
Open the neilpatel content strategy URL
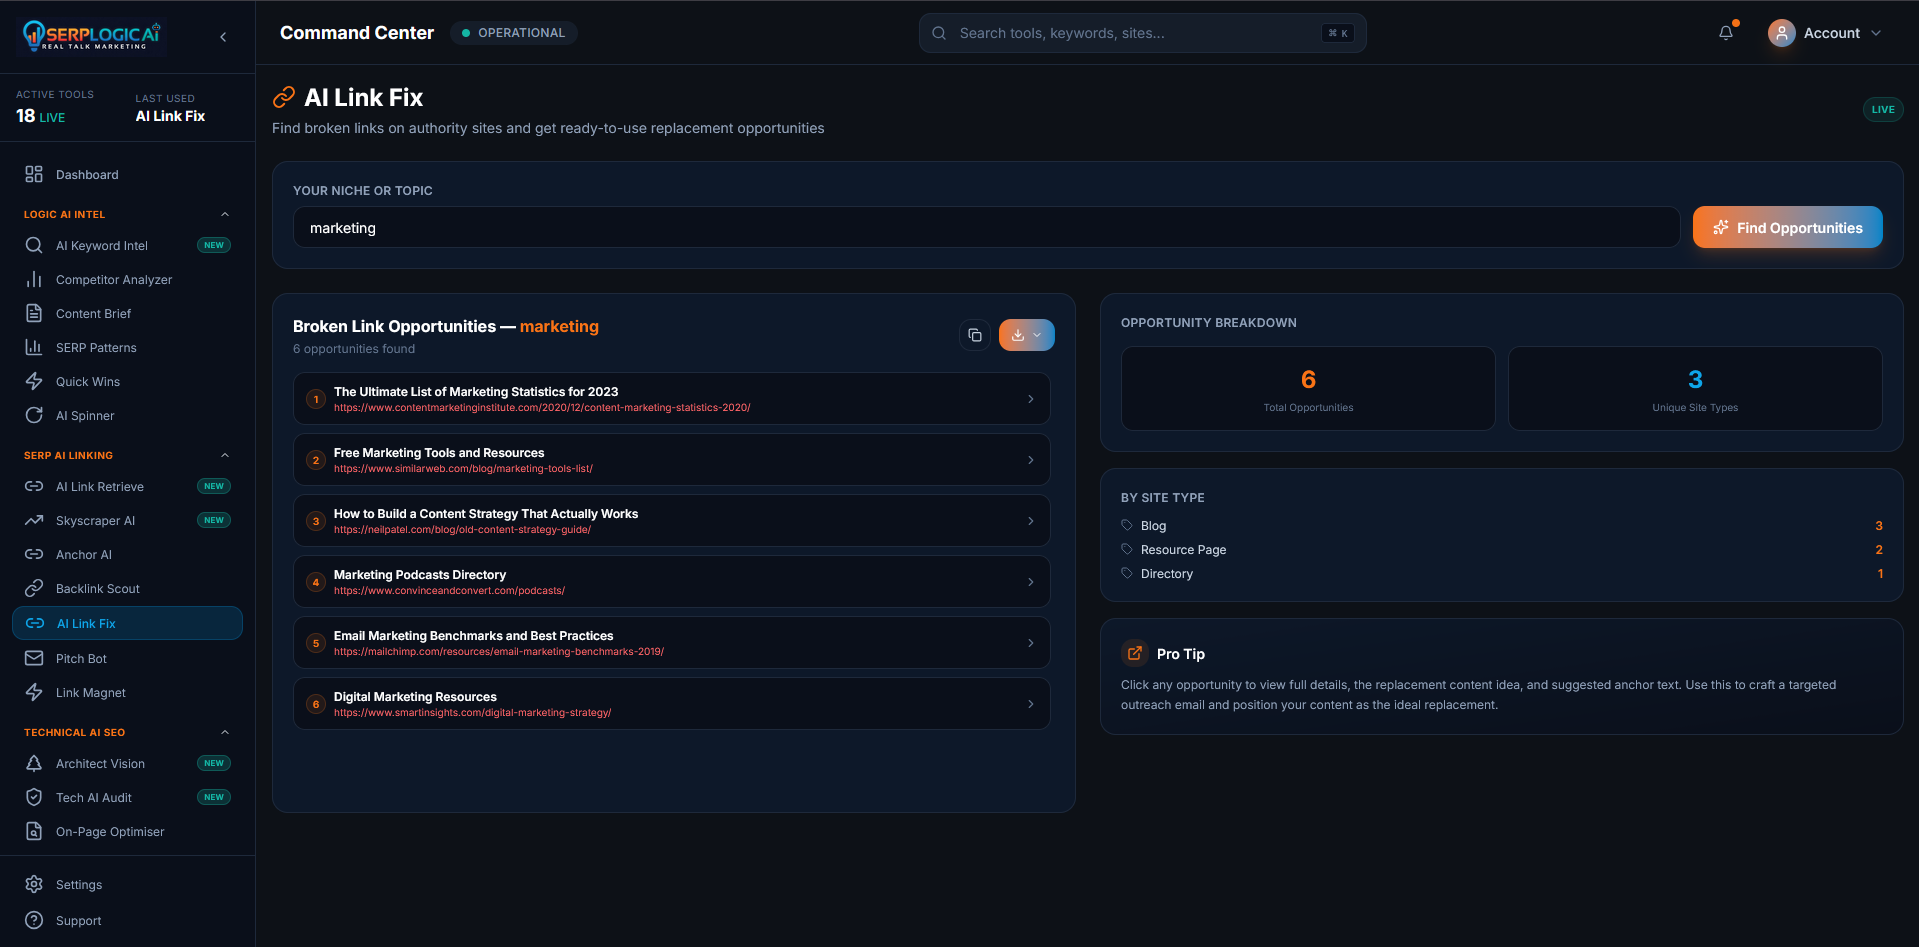coord(462,530)
